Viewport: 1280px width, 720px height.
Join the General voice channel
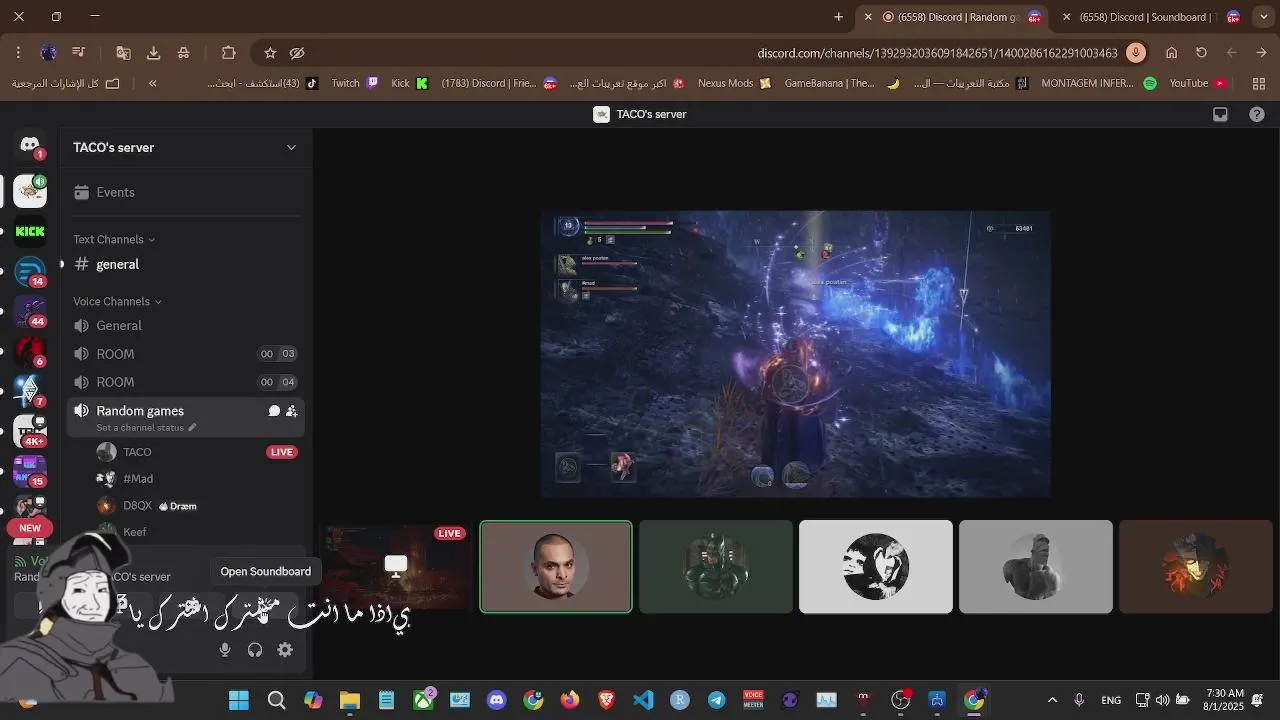pyautogui.click(x=185, y=326)
